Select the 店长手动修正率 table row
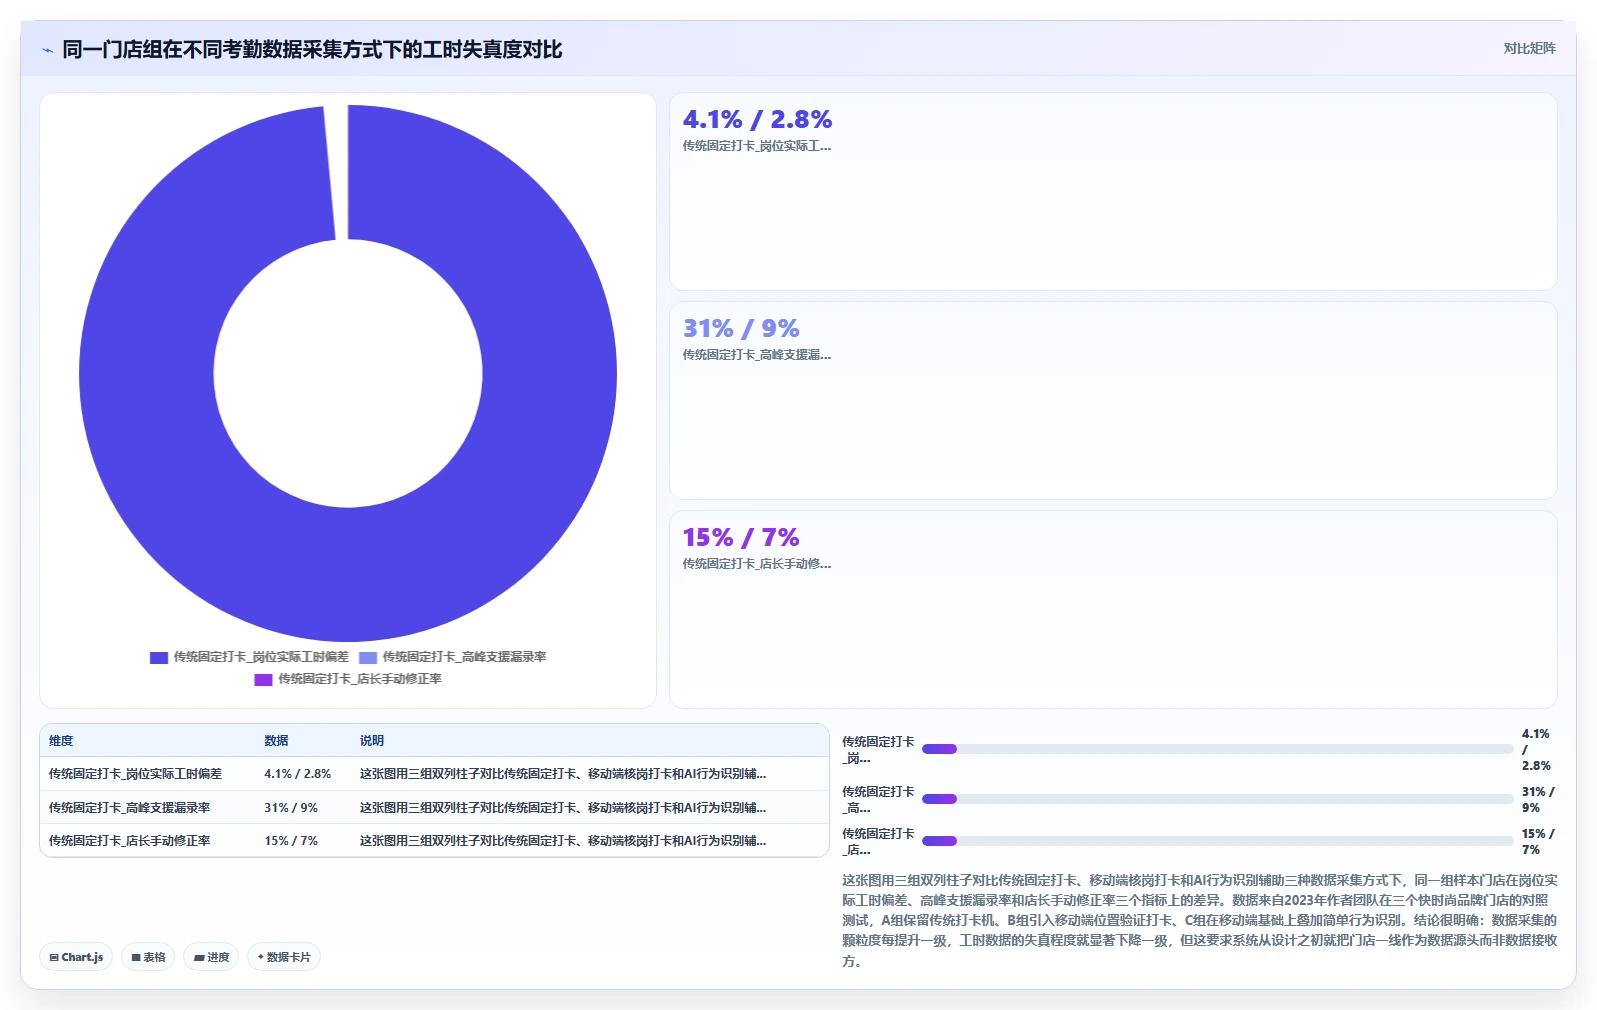1597x1010 pixels. (x=434, y=841)
